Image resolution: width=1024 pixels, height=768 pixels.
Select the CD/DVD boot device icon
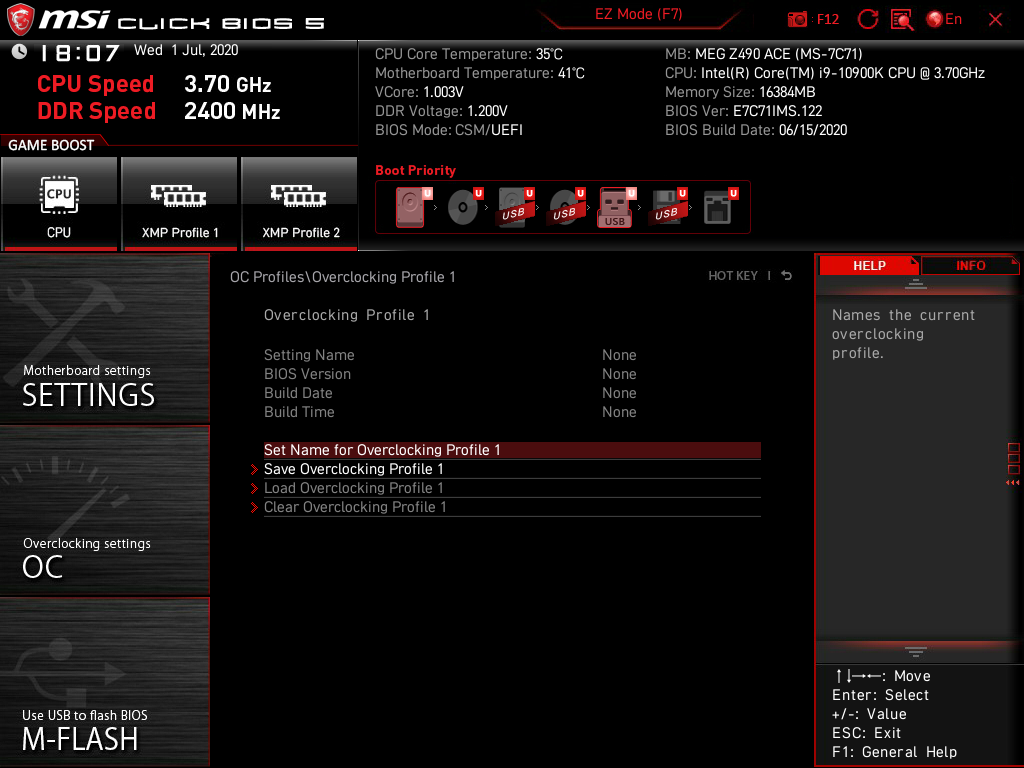[x=462, y=207]
